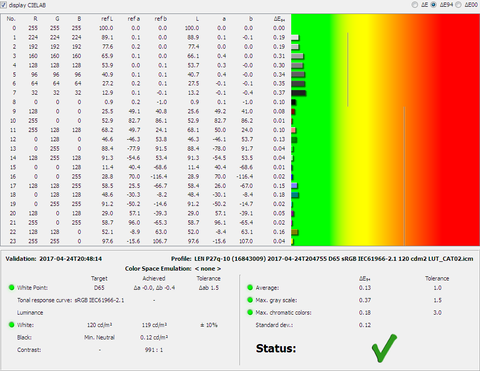Click the Color Space Emulation none value
This screenshot has width=480, height=371.
point(208,269)
